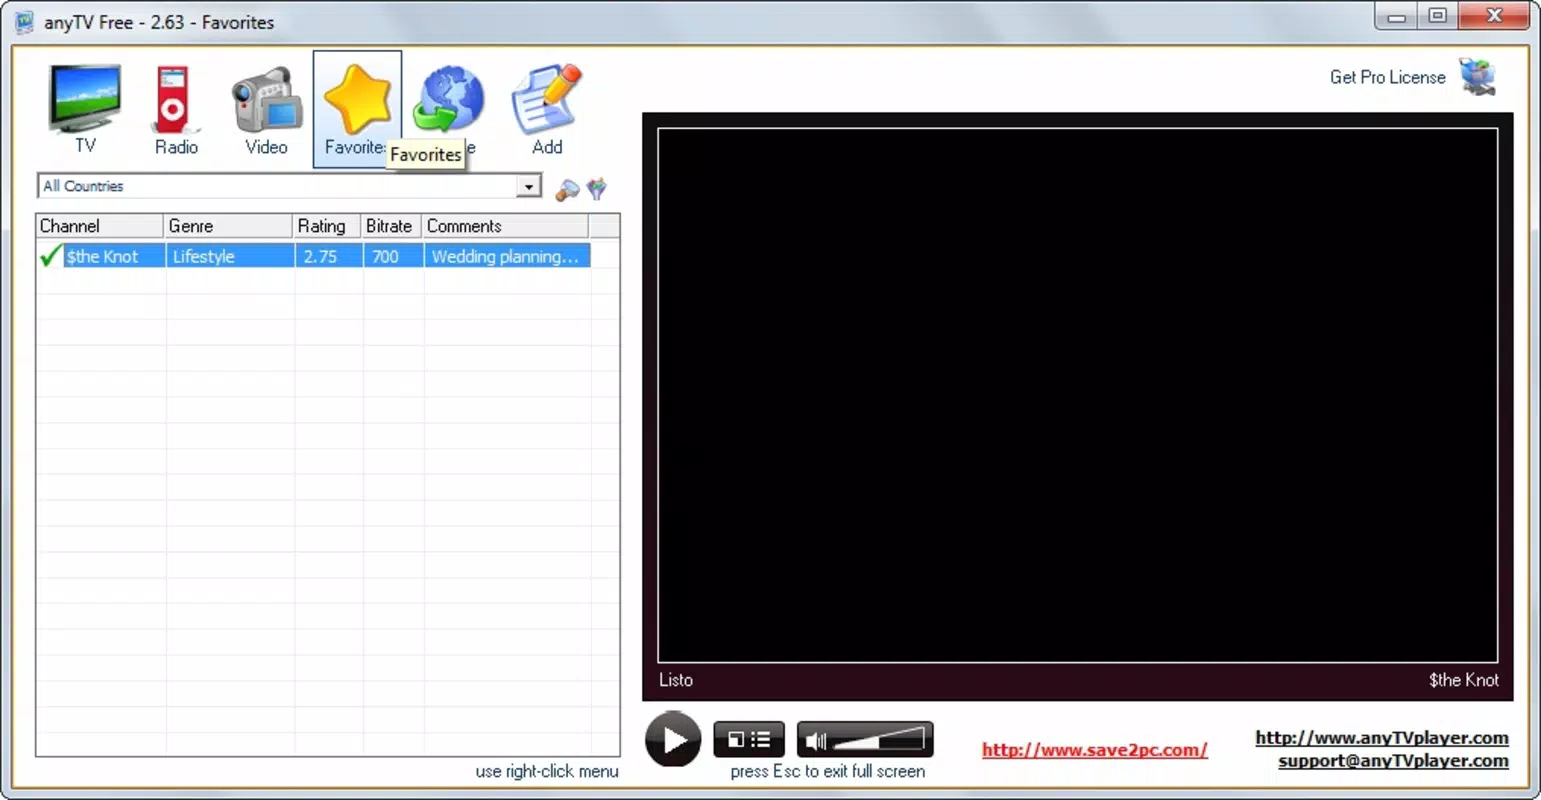Click the green checkmark beside $the Knot
This screenshot has height=800, width=1541.
pyautogui.click(x=50, y=256)
